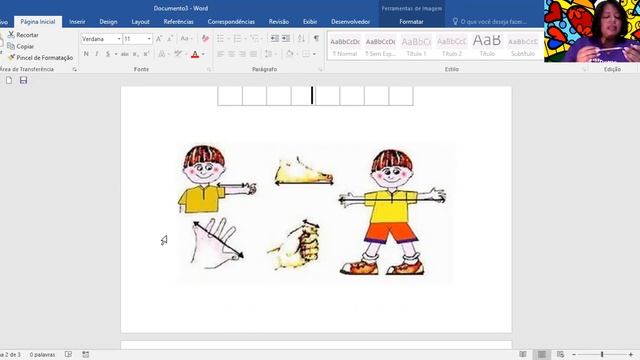The height and width of the screenshot is (360, 640).
Task: Open the Design ribbon tab
Action: tap(108, 22)
